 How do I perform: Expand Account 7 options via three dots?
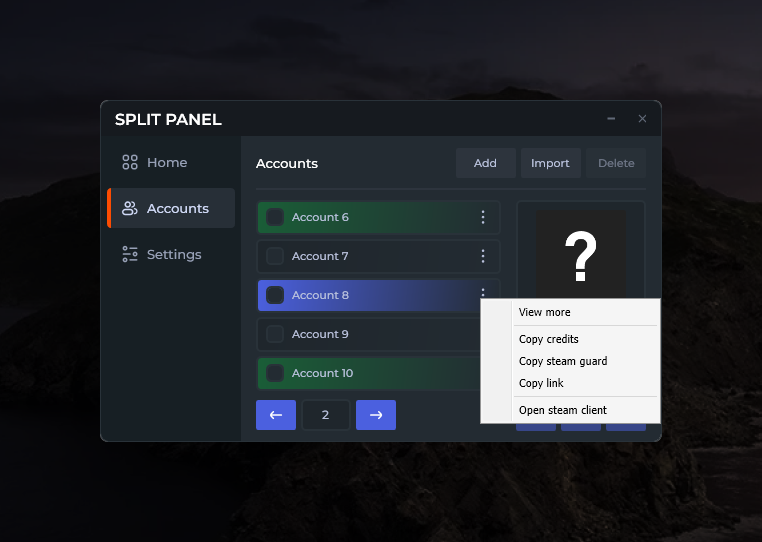(x=483, y=256)
